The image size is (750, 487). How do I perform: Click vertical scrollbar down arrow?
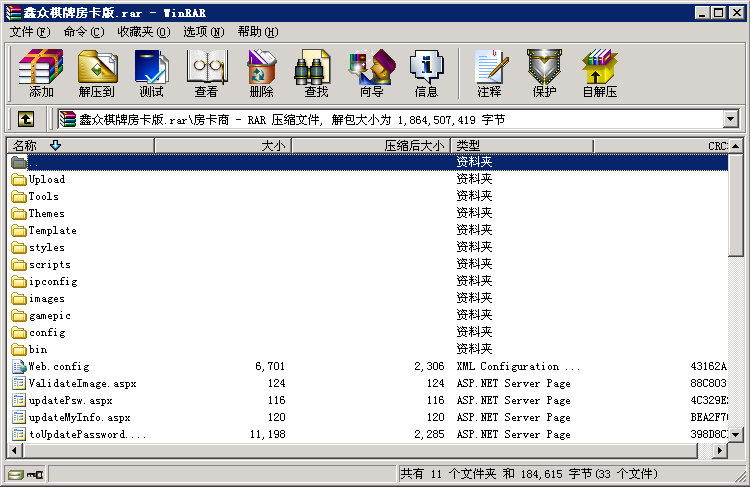738,435
